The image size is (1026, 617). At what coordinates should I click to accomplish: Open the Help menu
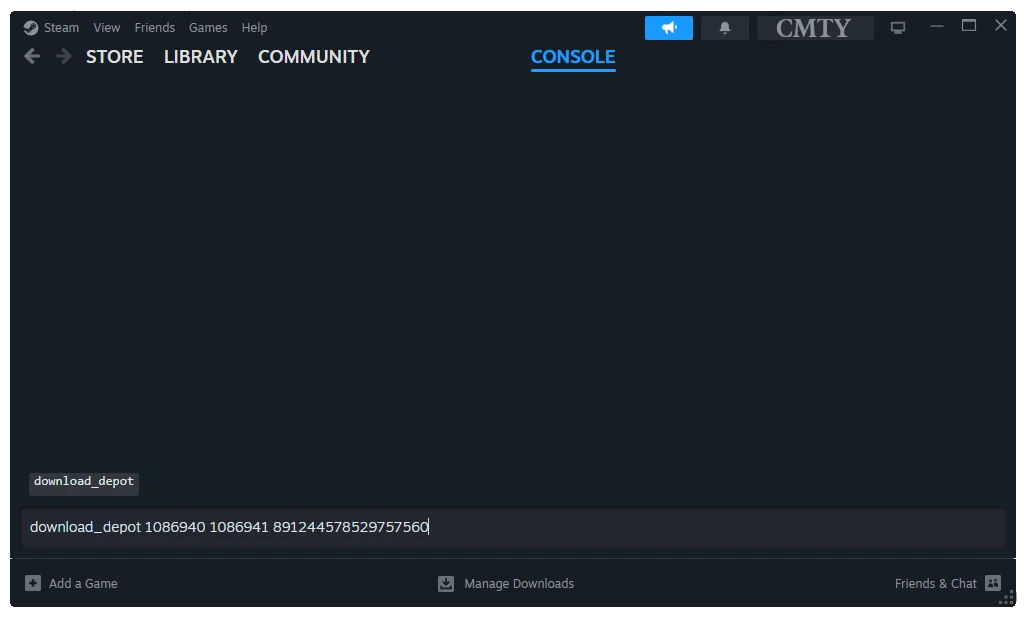click(x=254, y=28)
